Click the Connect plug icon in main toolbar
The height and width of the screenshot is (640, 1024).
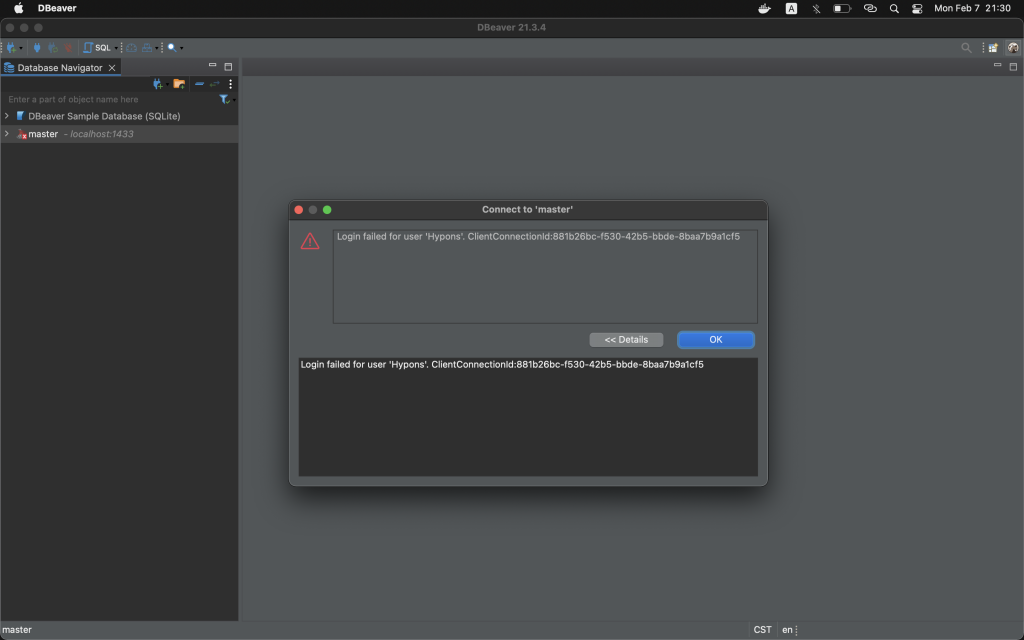point(37,48)
